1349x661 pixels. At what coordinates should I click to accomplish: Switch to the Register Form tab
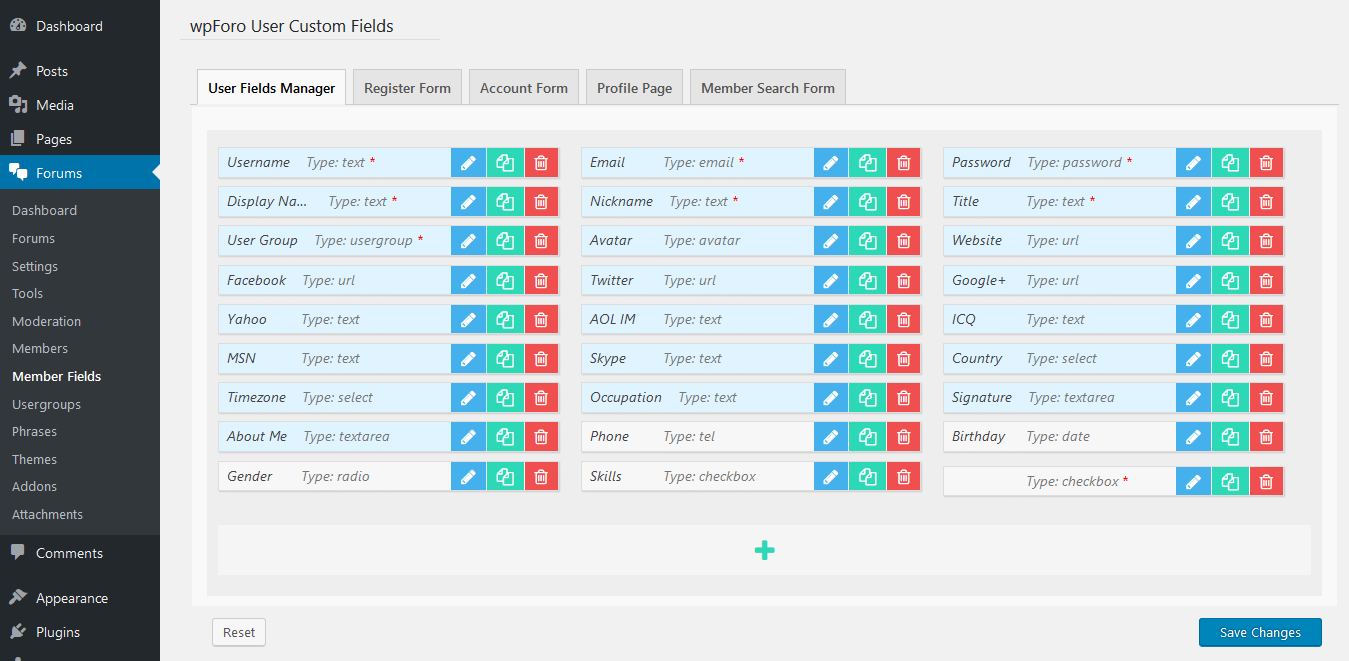407,88
